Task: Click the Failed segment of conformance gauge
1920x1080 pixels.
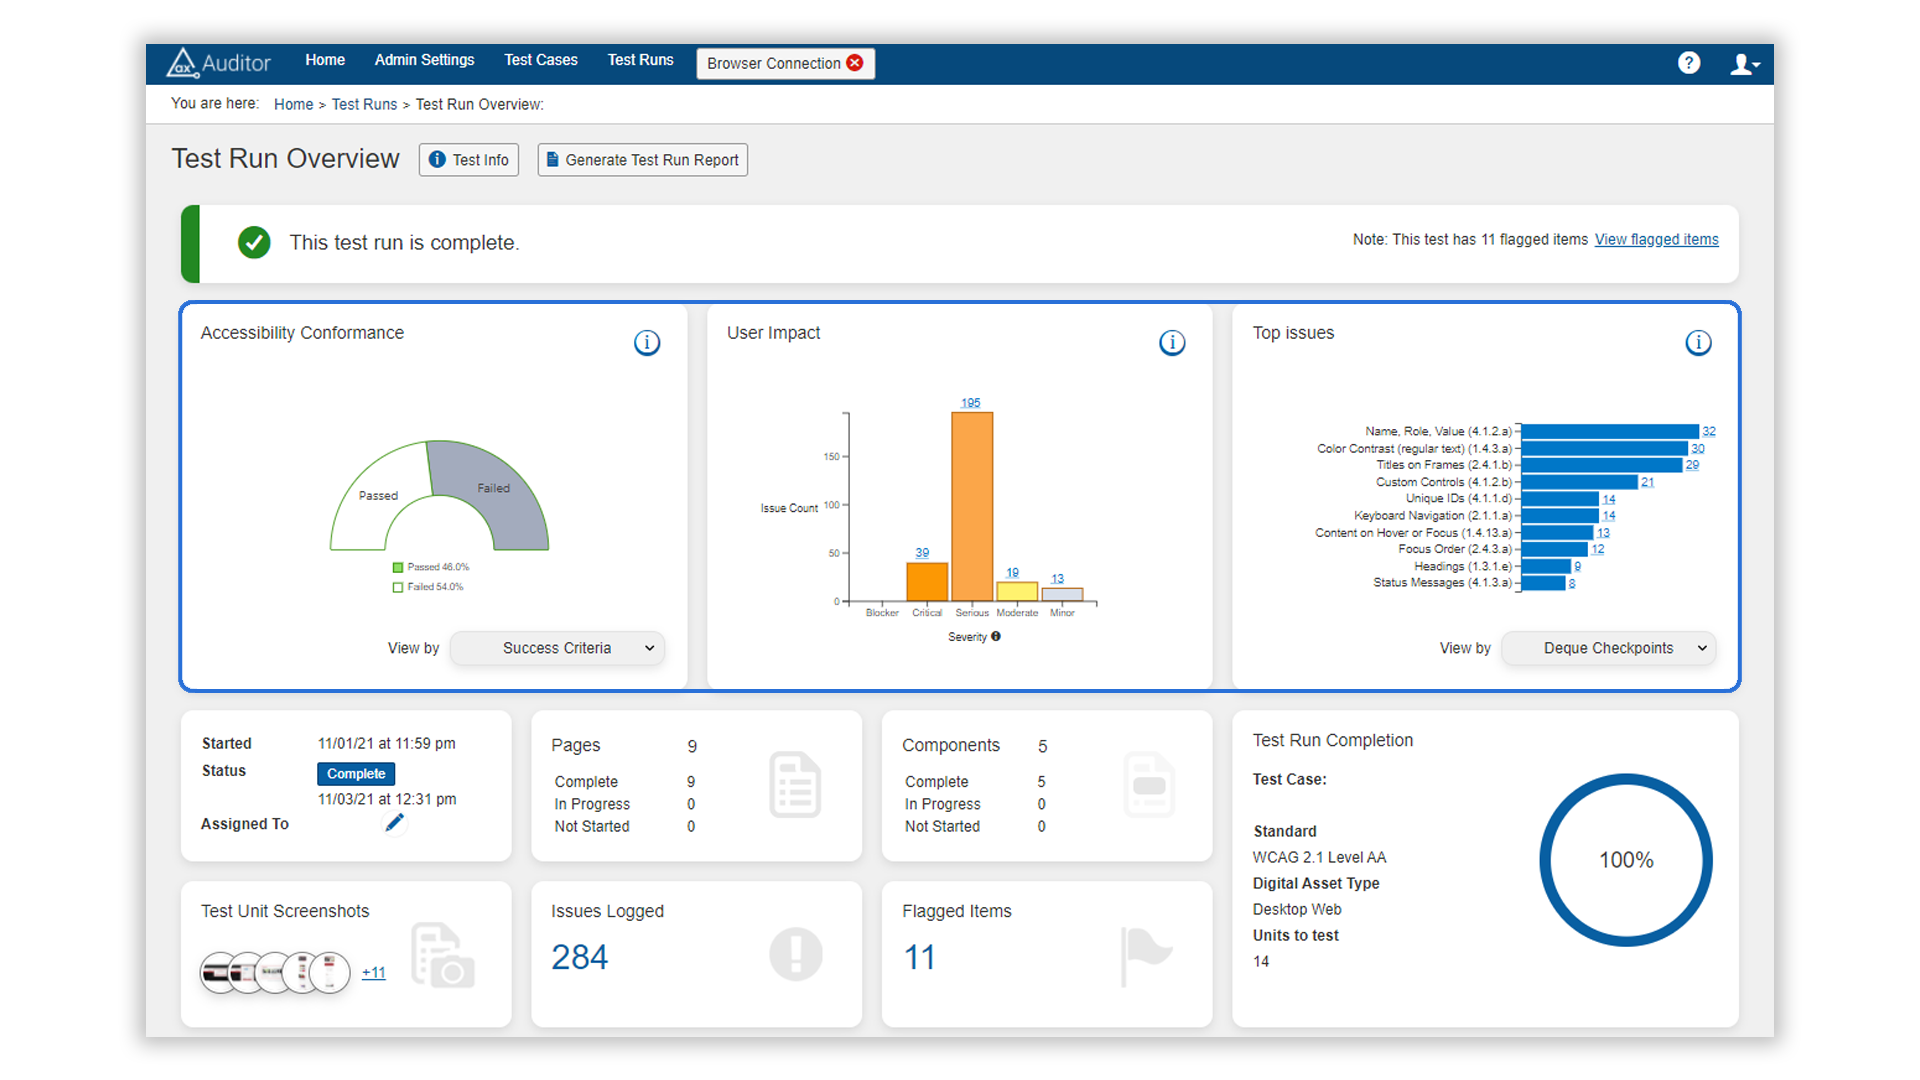Action: (x=495, y=490)
